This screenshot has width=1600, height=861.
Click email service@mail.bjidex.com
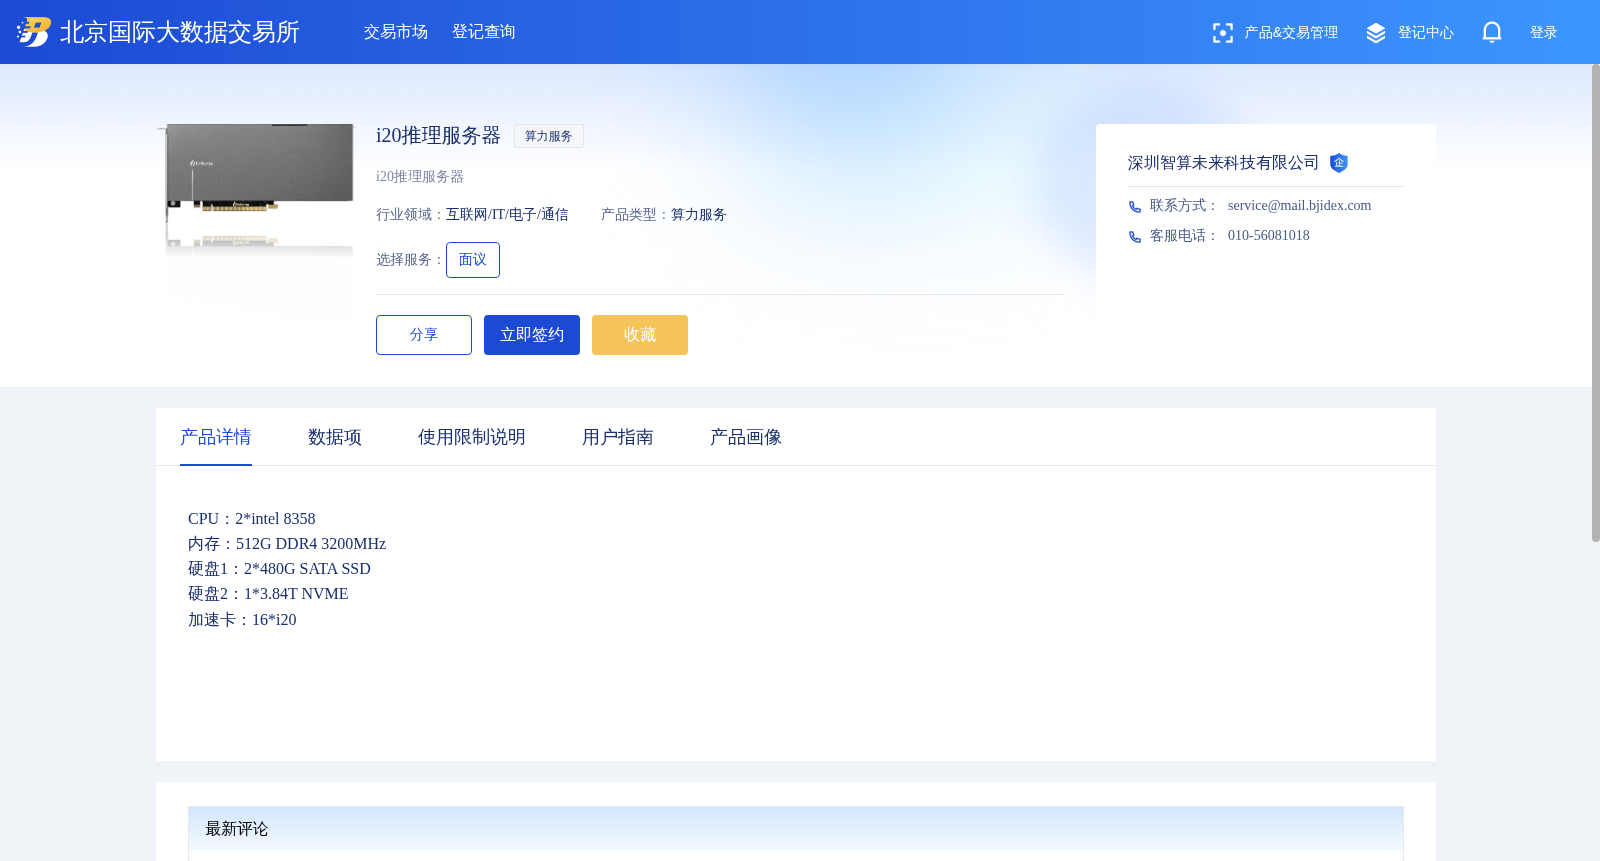1299,206
